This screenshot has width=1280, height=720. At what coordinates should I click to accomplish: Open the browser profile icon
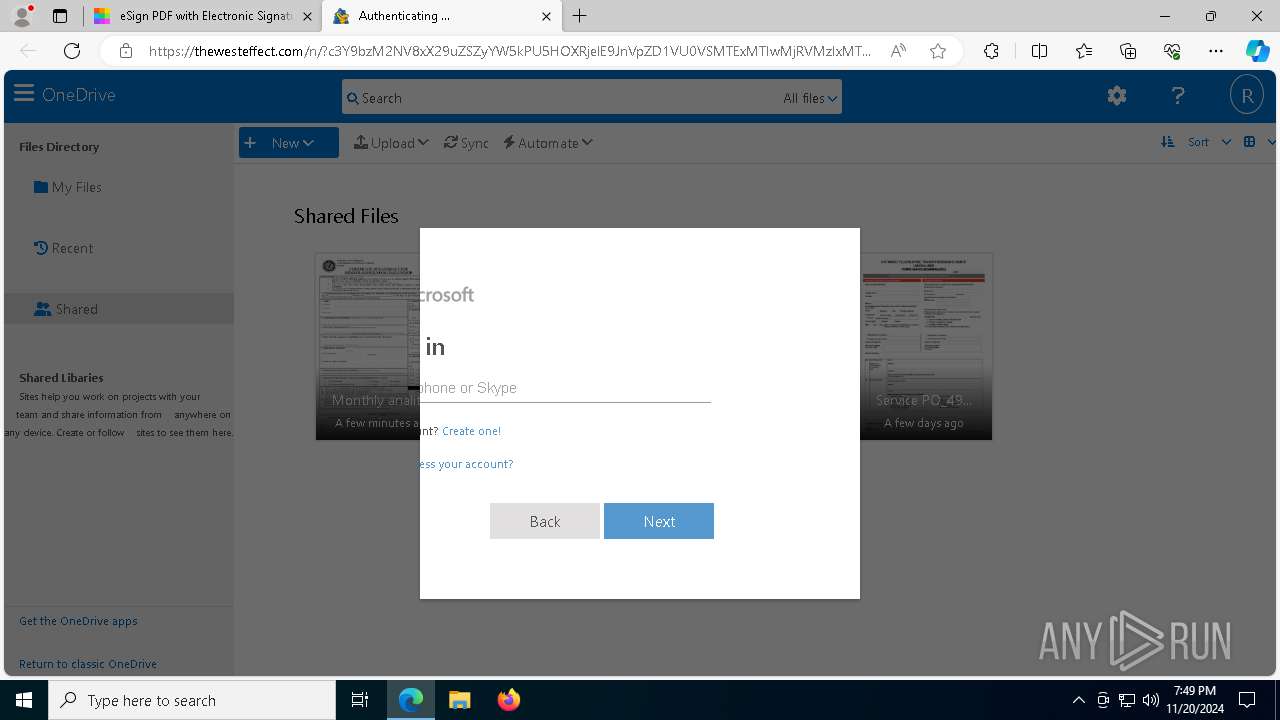tap(22, 16)
